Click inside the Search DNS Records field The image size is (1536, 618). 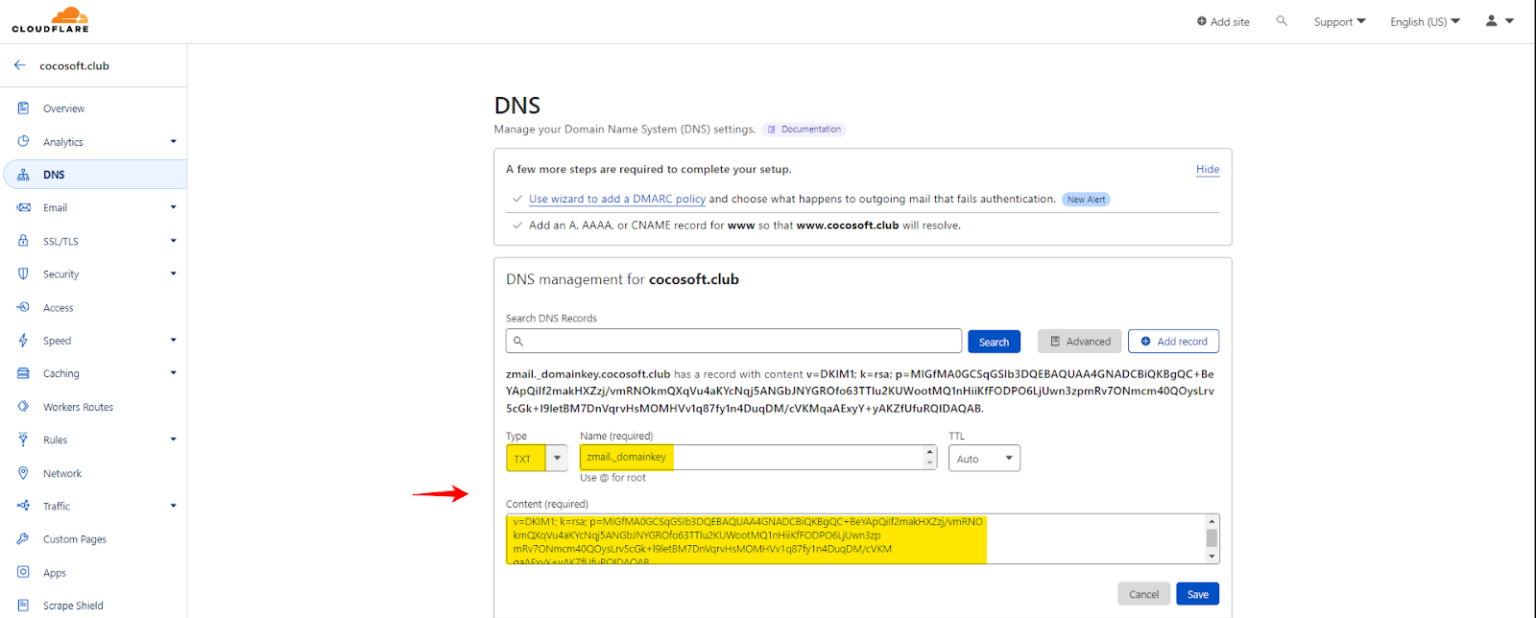click(x=733, y=340)
